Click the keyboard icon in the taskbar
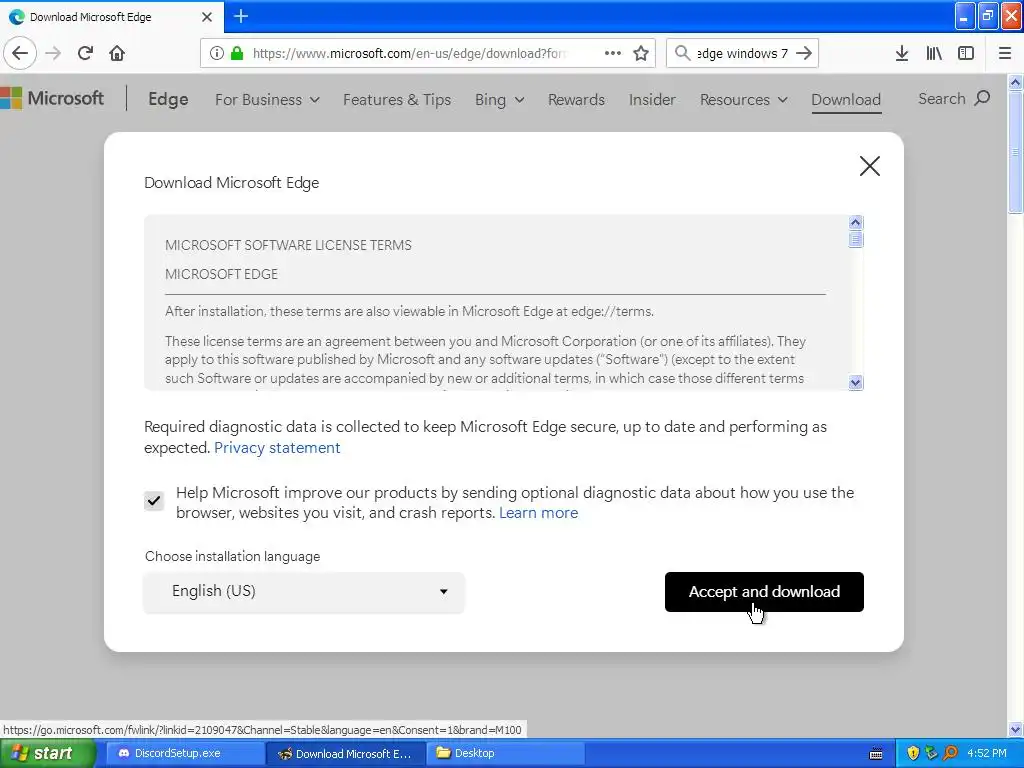The image size is (1024, 768). 876,754
